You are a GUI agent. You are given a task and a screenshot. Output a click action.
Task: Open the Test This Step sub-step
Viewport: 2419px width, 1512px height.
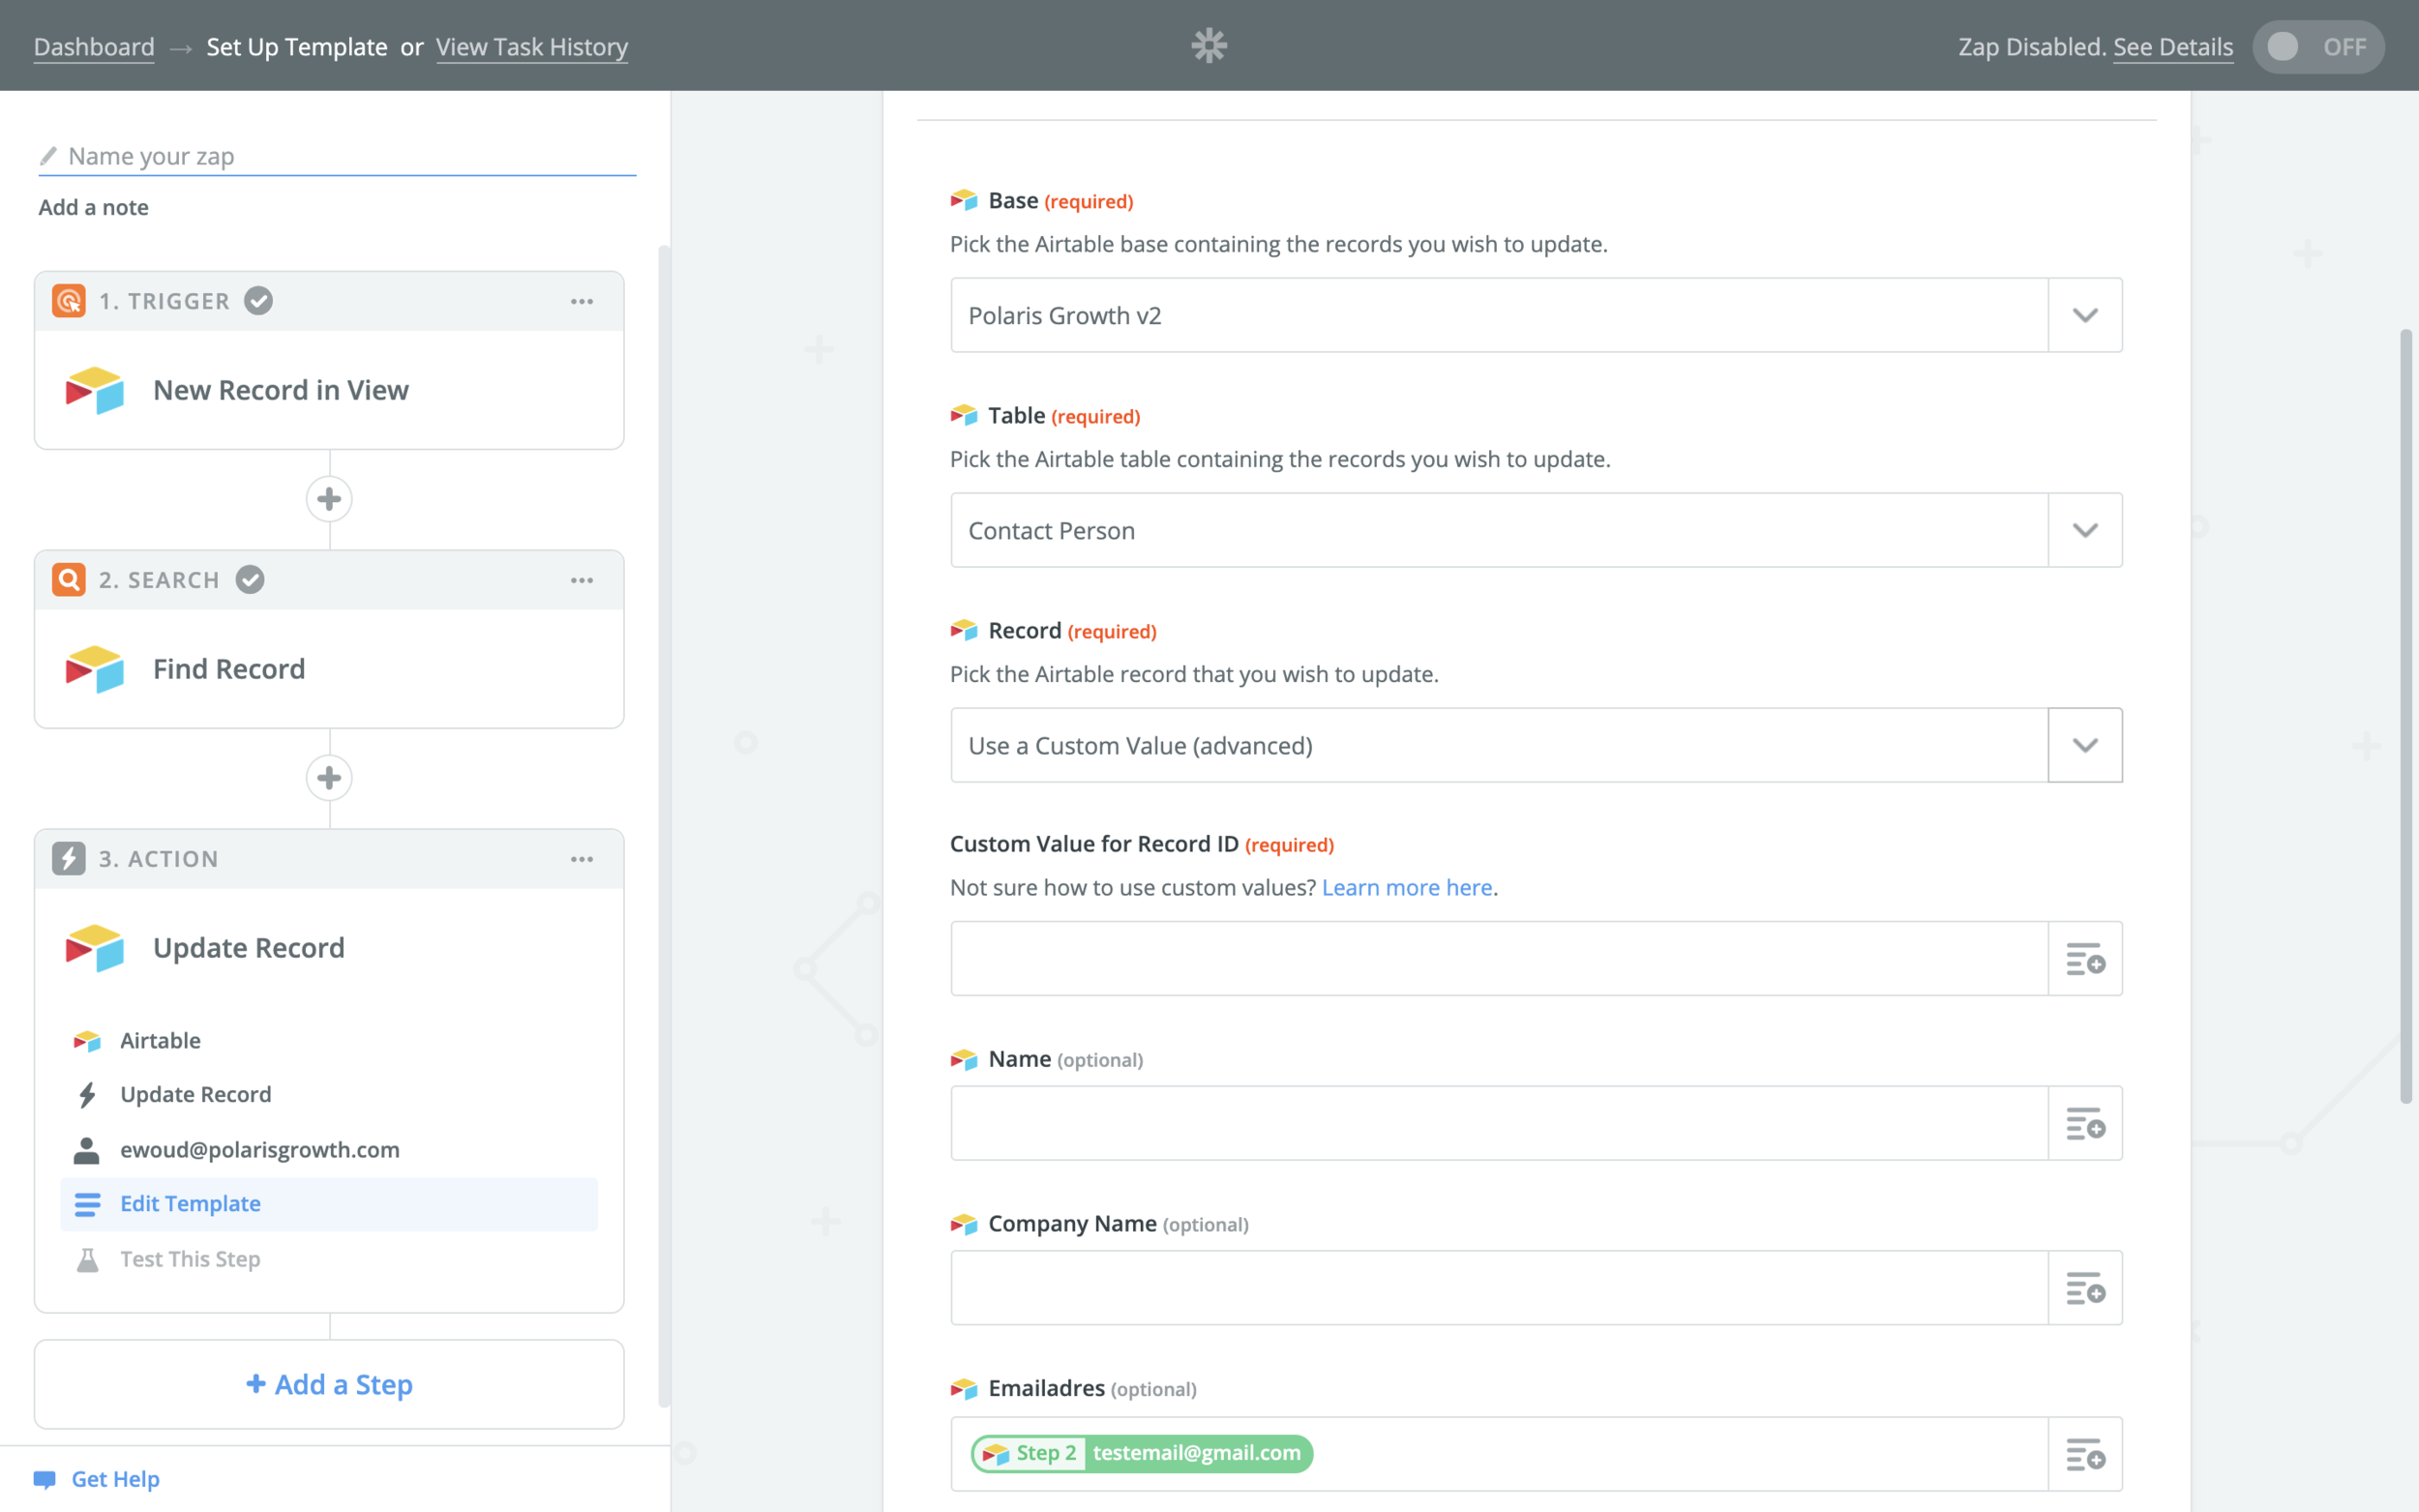click(x=329, y=1259)
